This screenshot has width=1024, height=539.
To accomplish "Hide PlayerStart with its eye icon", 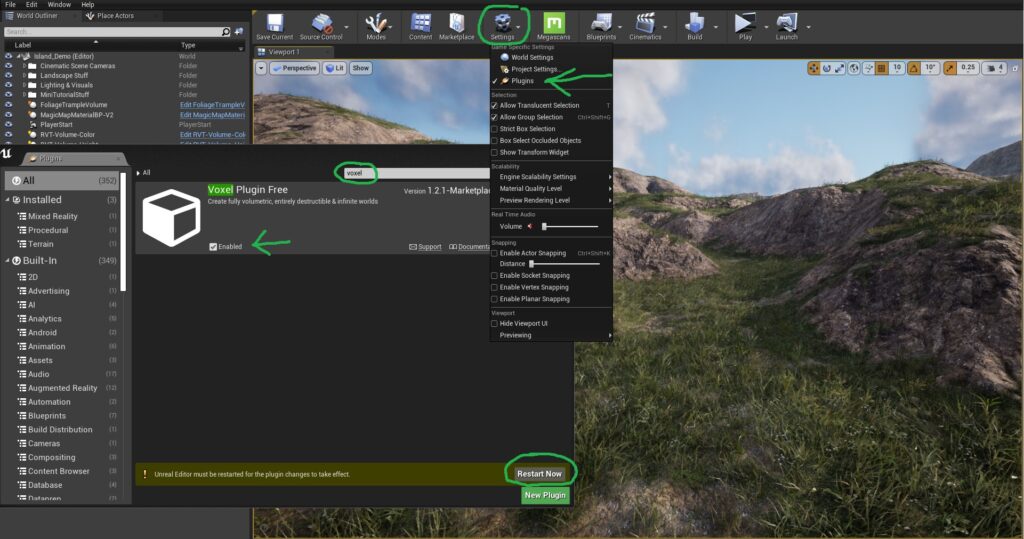I will (x=8, y=124).
